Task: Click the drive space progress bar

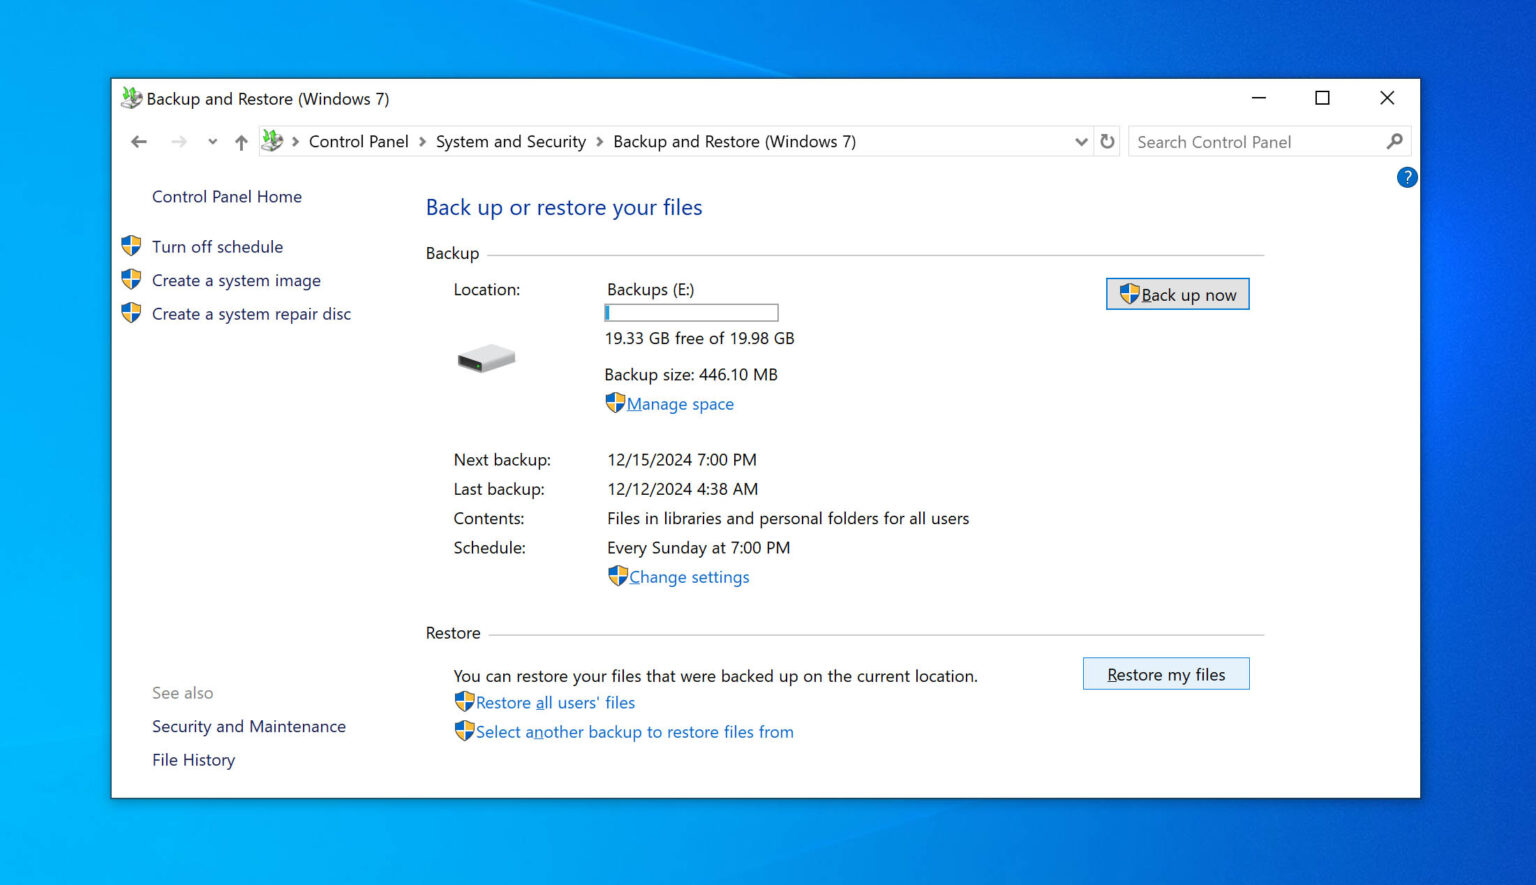Action: point(691,312)
